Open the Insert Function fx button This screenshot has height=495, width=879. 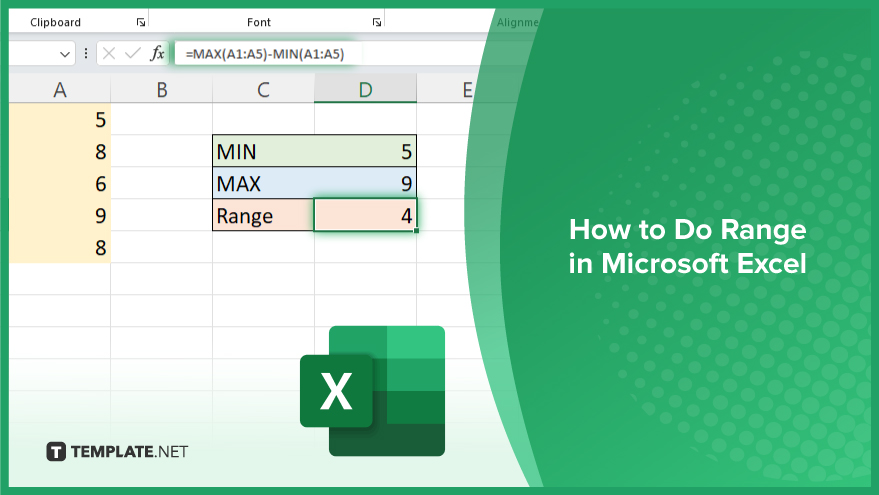(157, 54)
